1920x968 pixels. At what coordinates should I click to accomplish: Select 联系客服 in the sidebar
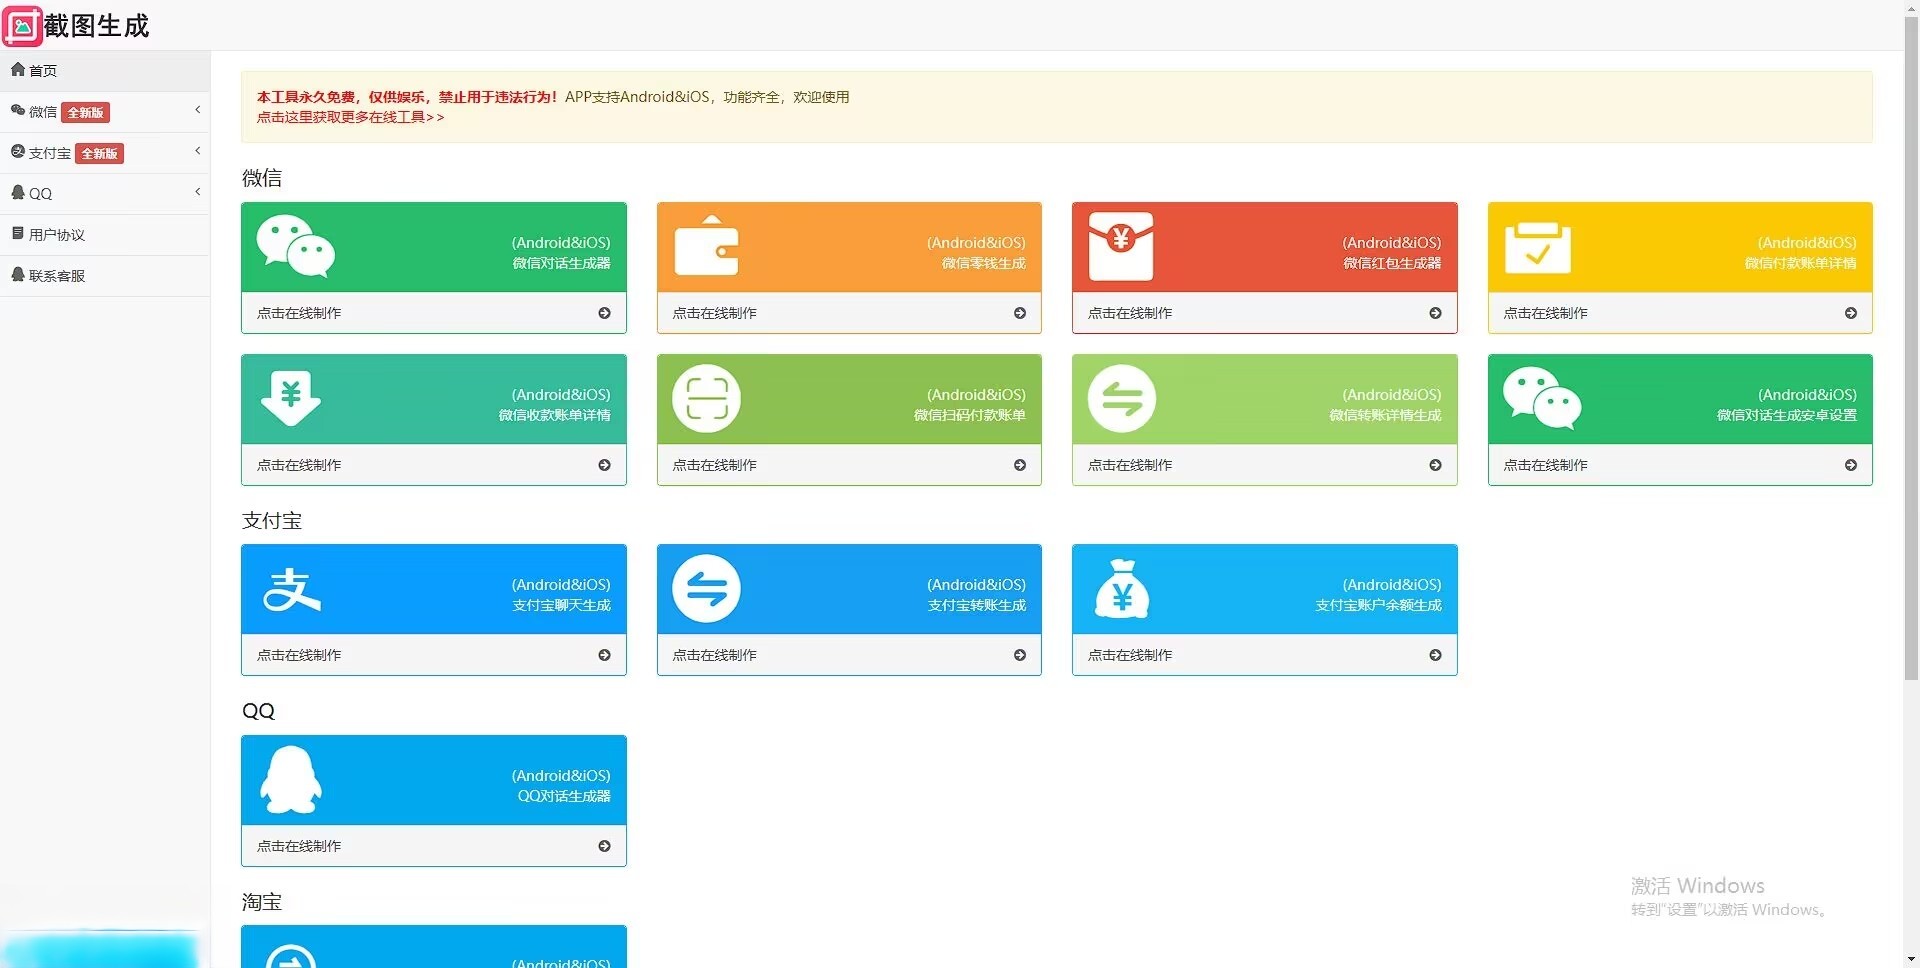pos(56,275)
